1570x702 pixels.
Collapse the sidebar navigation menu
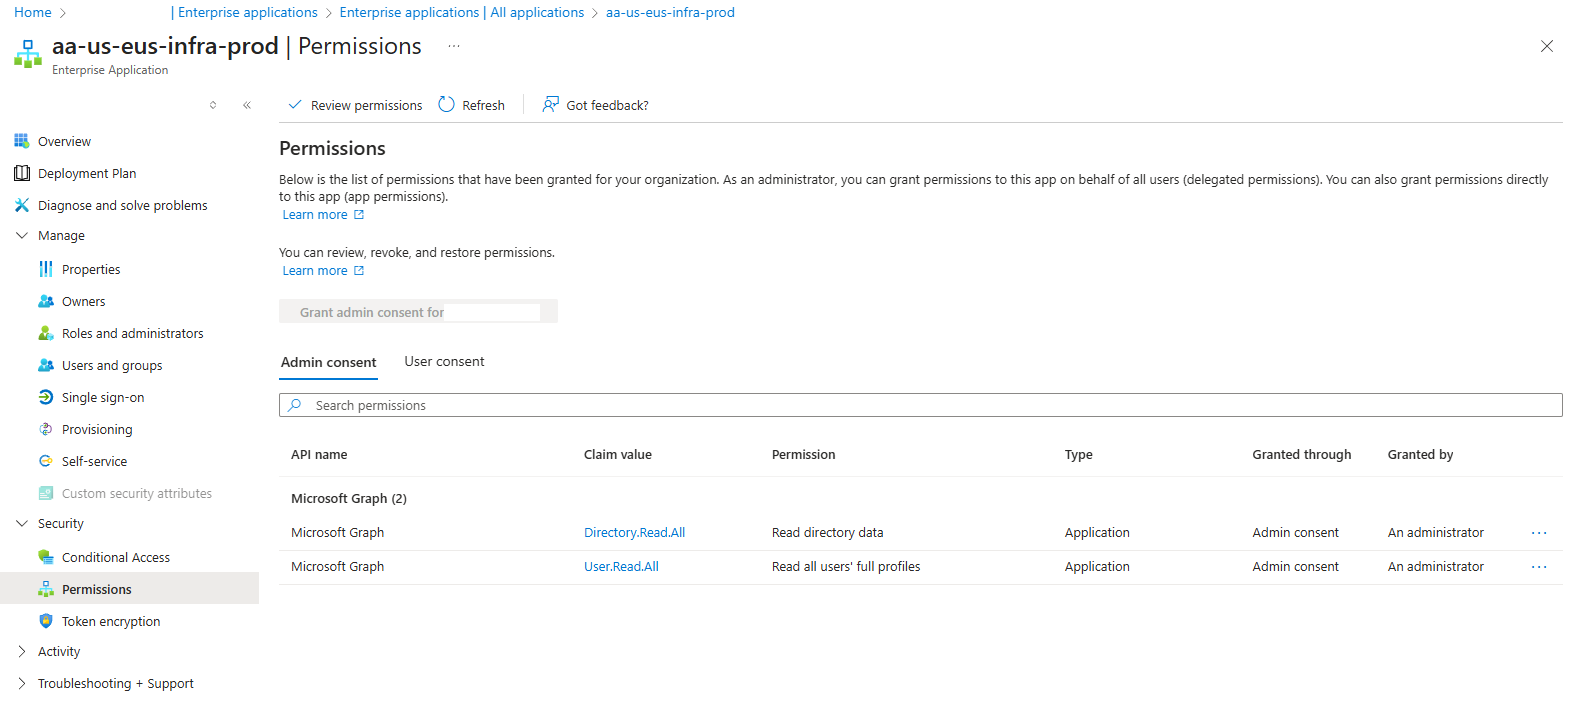pos(247,105)
